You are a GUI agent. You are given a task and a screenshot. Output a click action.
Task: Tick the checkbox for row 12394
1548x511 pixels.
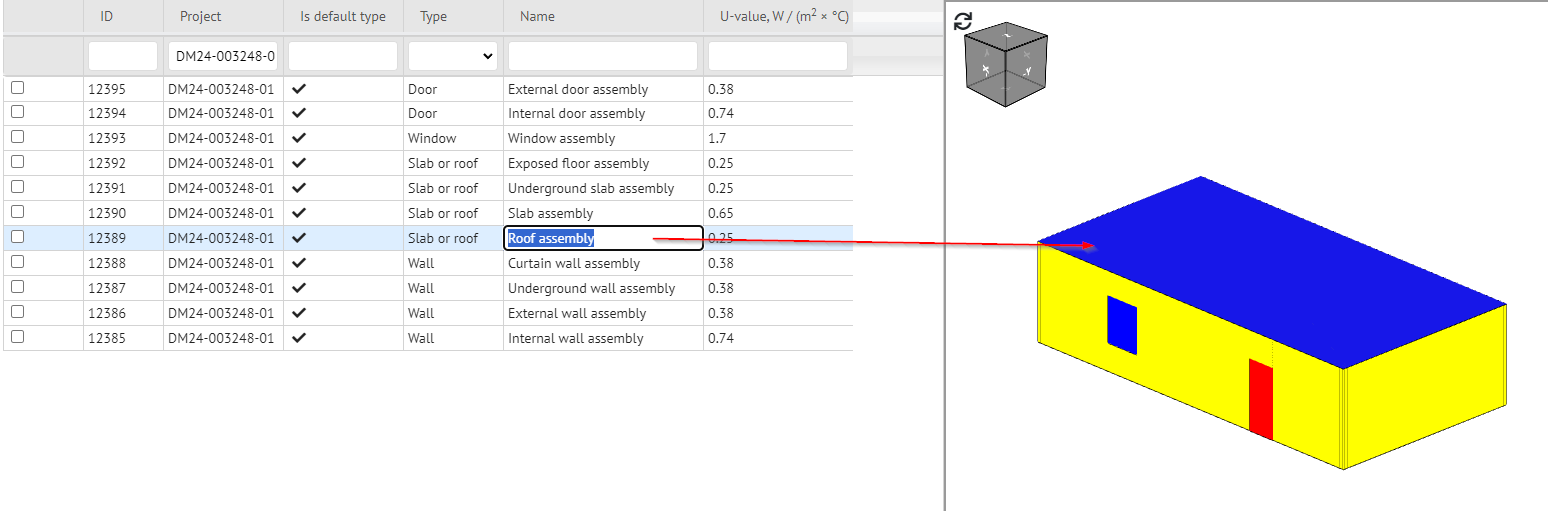click(17, 113)
